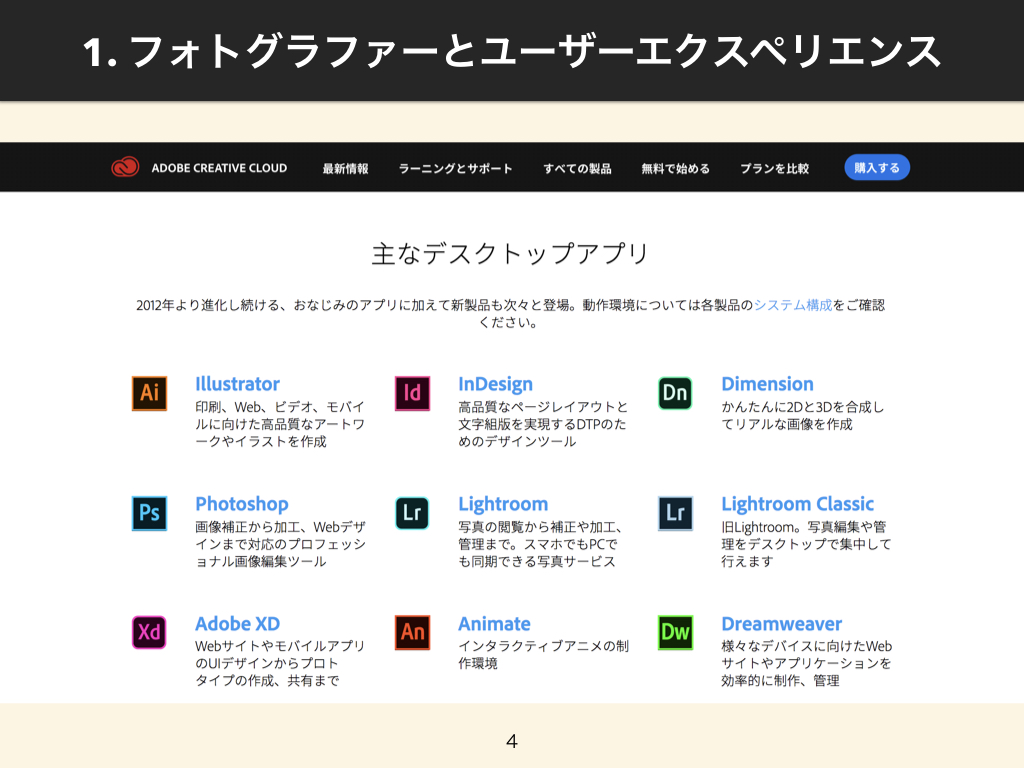Click the 主なデスクトップアプリ heading
Screen dimensions: 1024x768
pyautogui.click(x=511, y=253)
